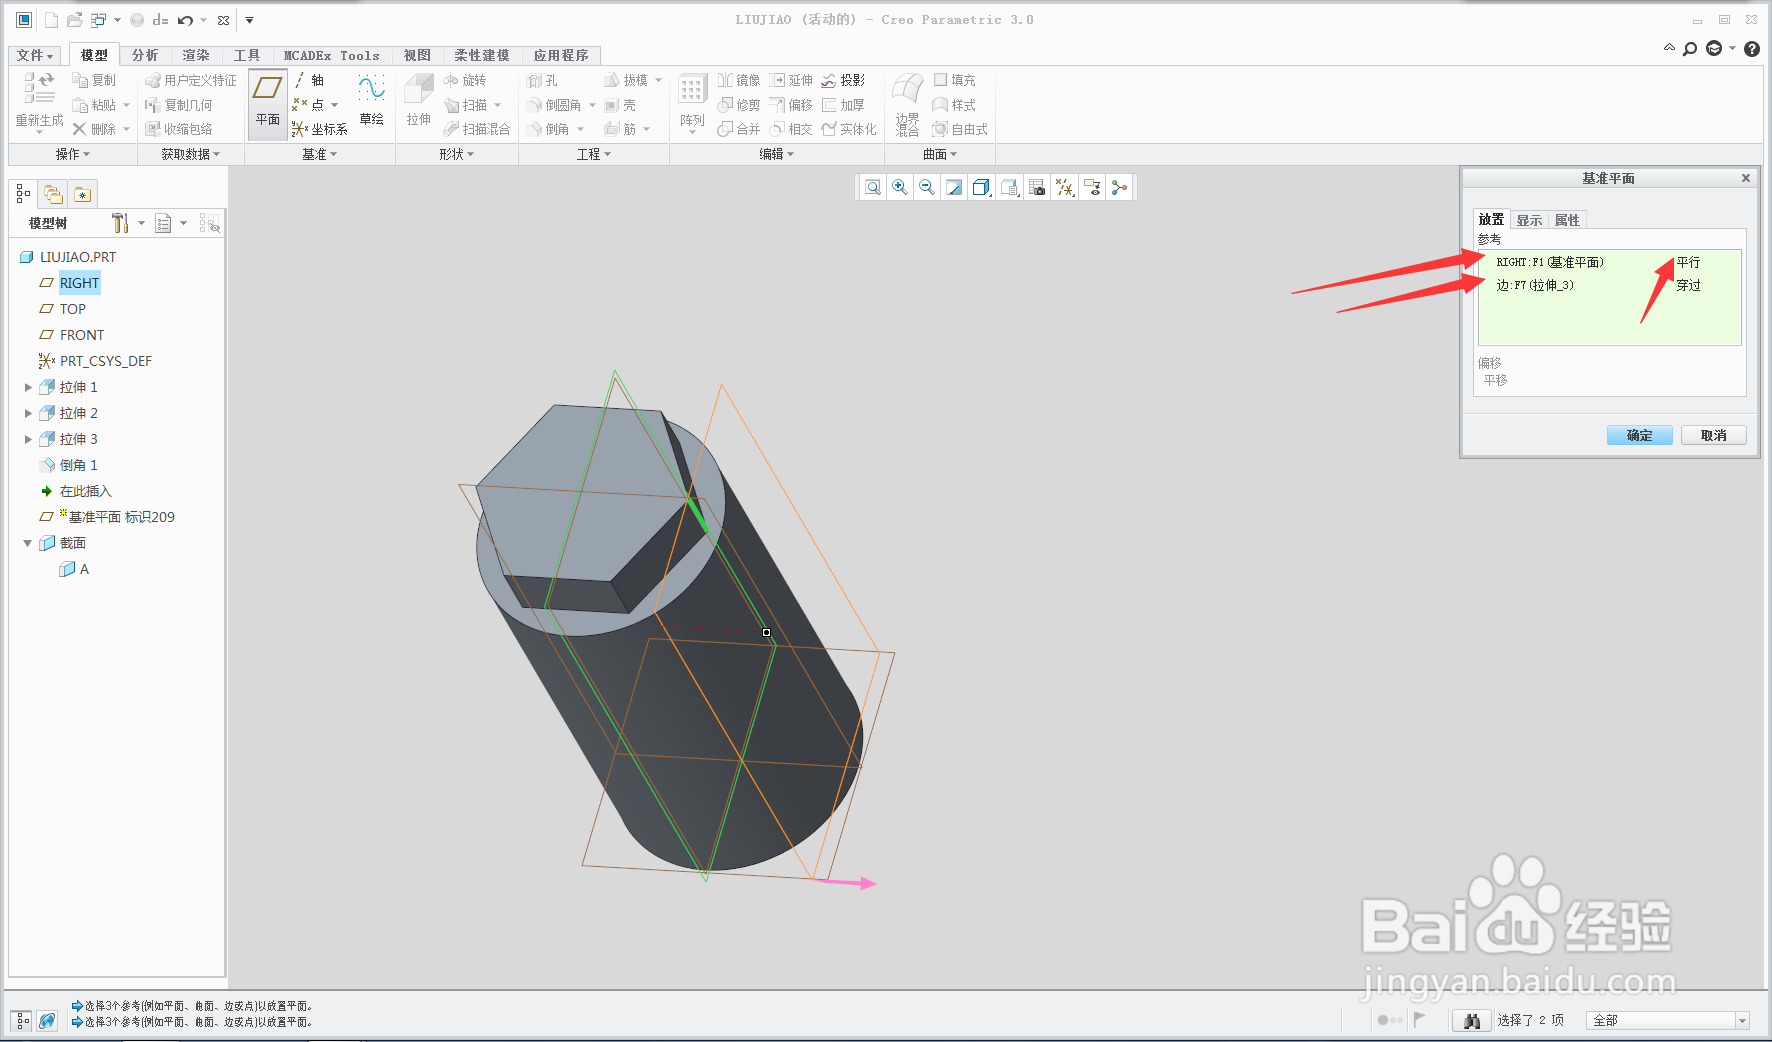The height and width of the screenshot is (1042, 1772).
Task: Click the Coordinate System (坐标系) tool
Action: click(320, 129)
